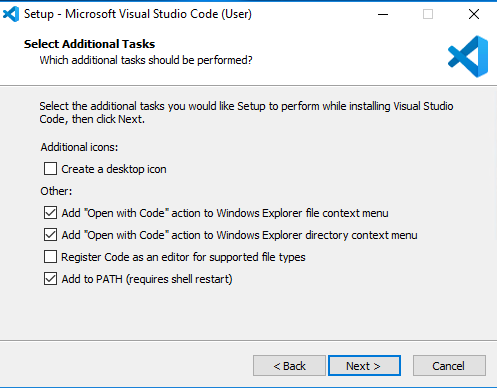Proceed with the Next > button

tap(364, 366)
